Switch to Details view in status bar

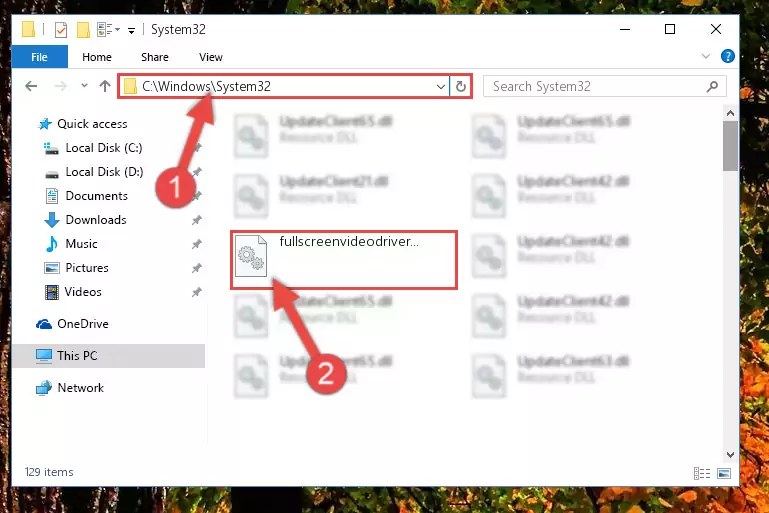[x=702, y=473]
